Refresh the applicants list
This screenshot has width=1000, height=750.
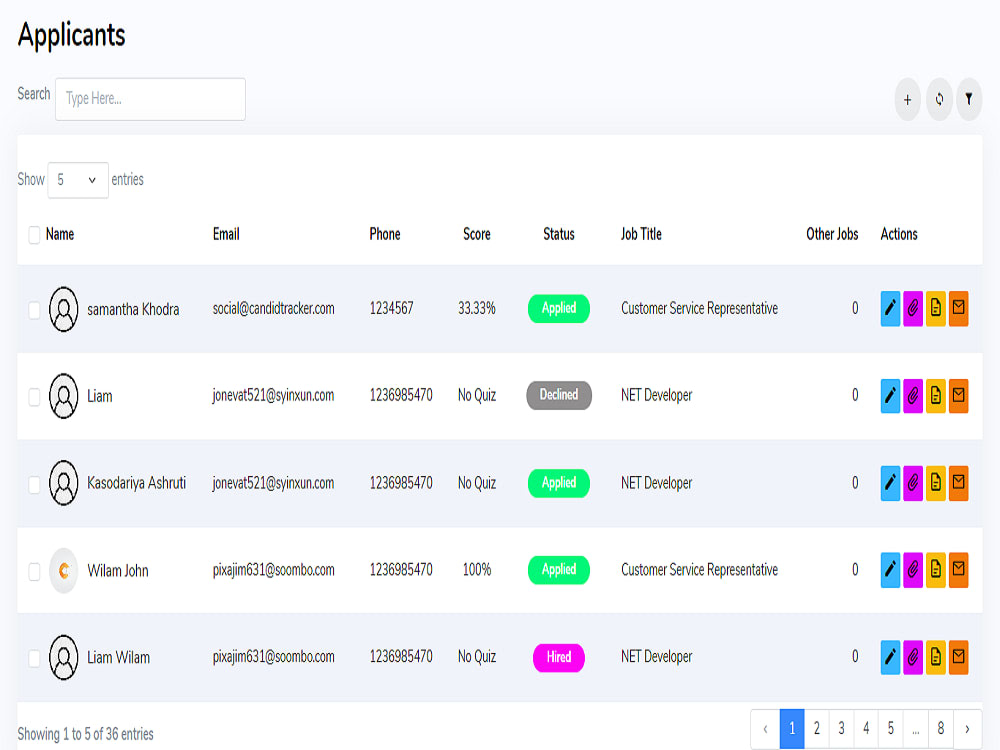pos(938,99)
